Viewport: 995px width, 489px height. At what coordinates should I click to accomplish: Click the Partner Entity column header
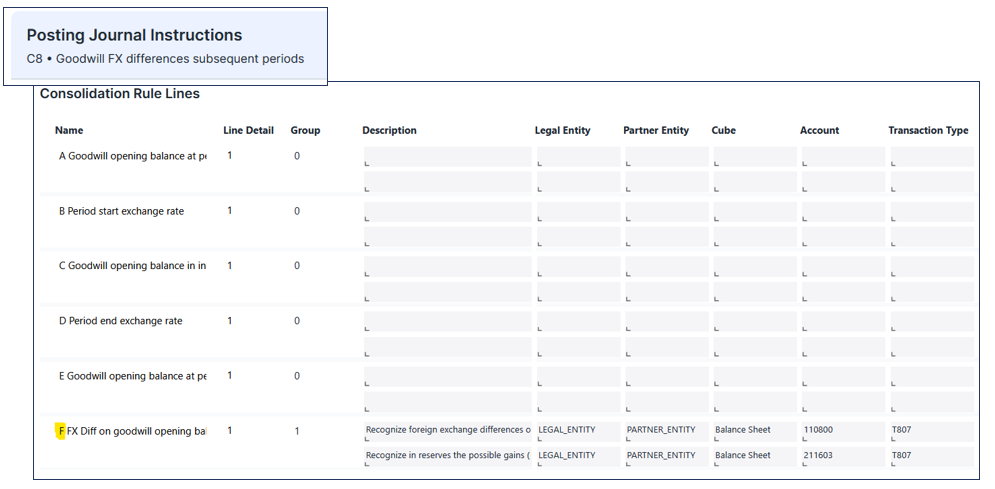[x=656, y=130]
